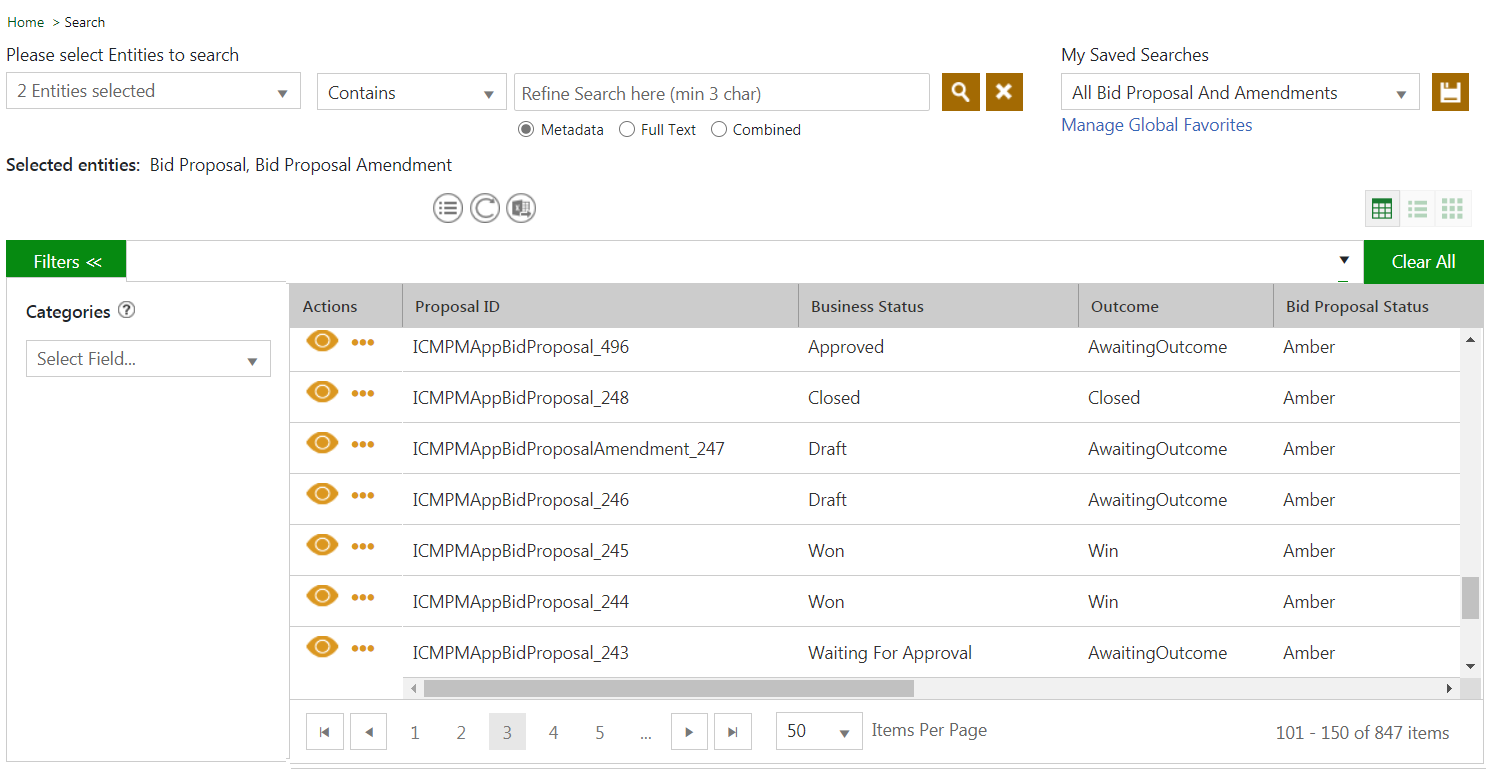The width and height of the screenshot is (1486, 777).
Task: Open the Manage Global Favorites link
Action: click(1156, 125)
